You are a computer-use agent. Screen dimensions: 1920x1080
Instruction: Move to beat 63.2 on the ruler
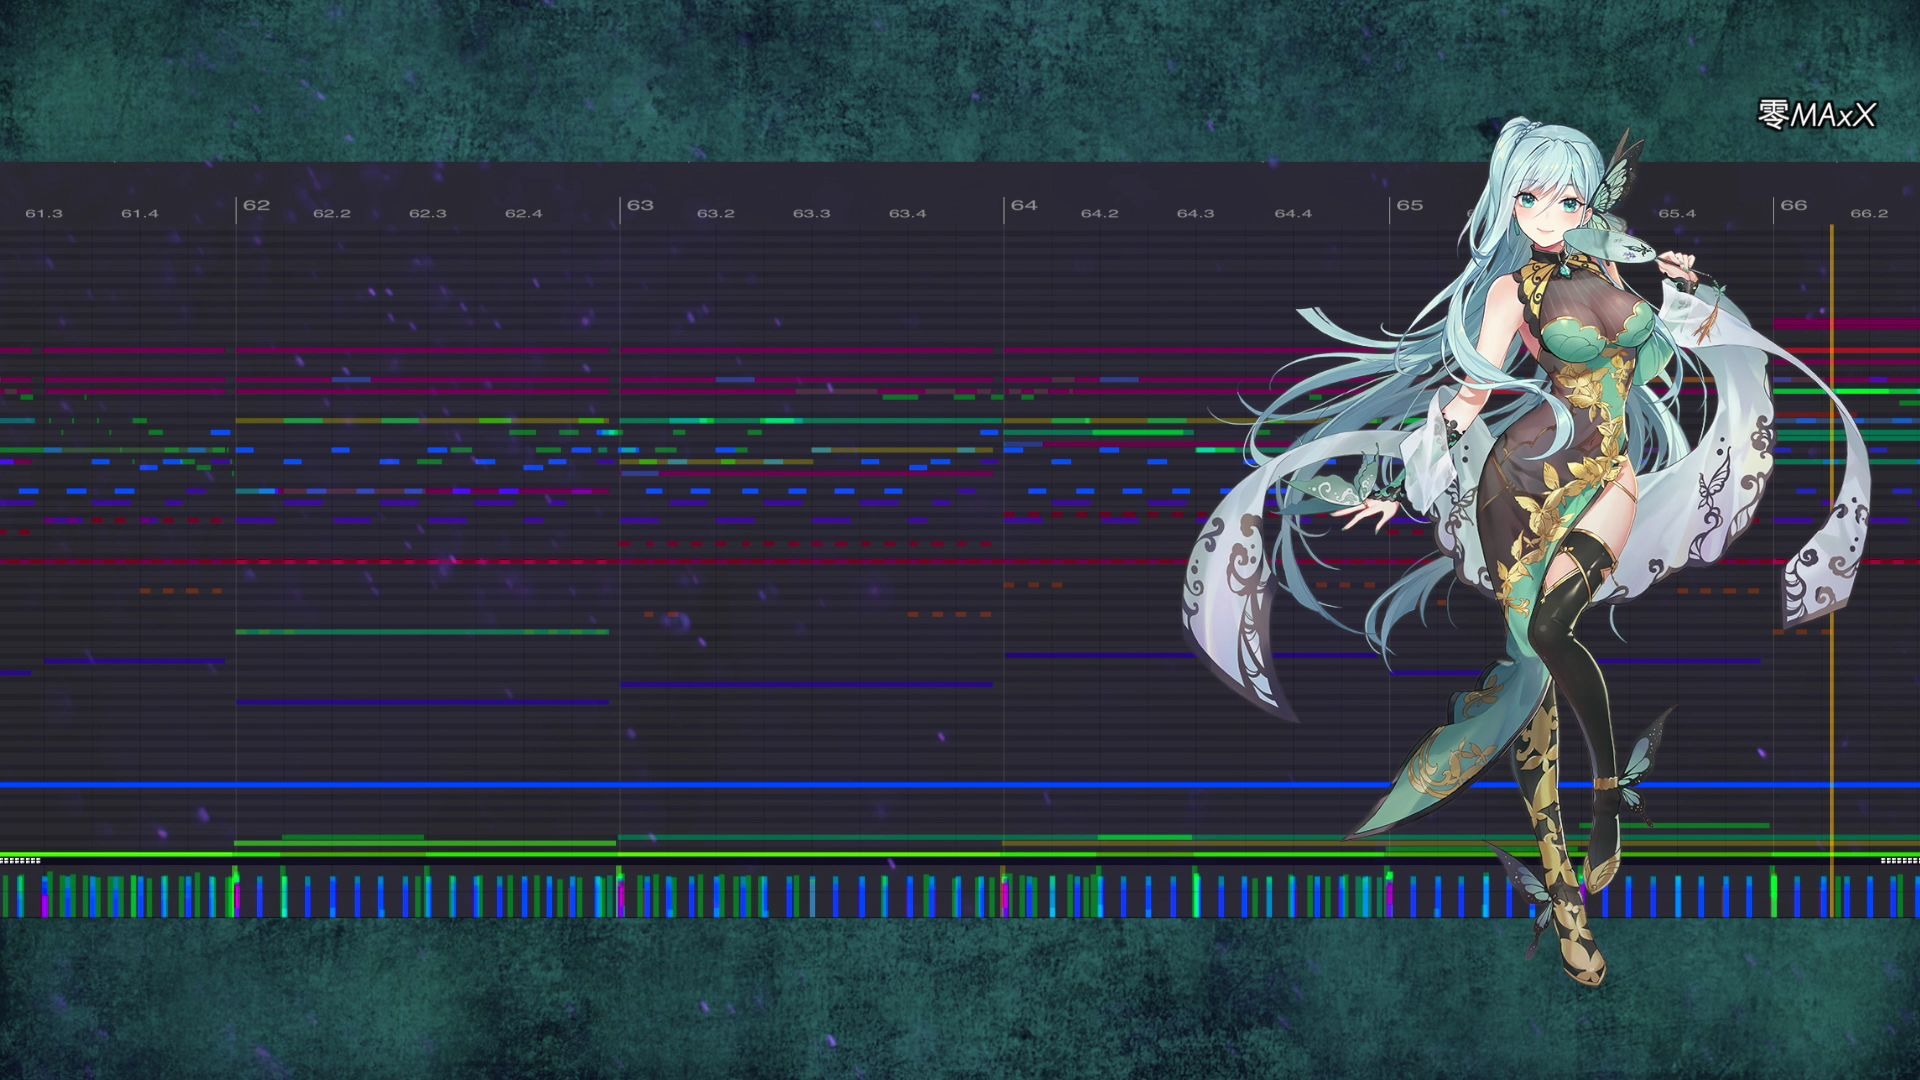coord(716,214)
